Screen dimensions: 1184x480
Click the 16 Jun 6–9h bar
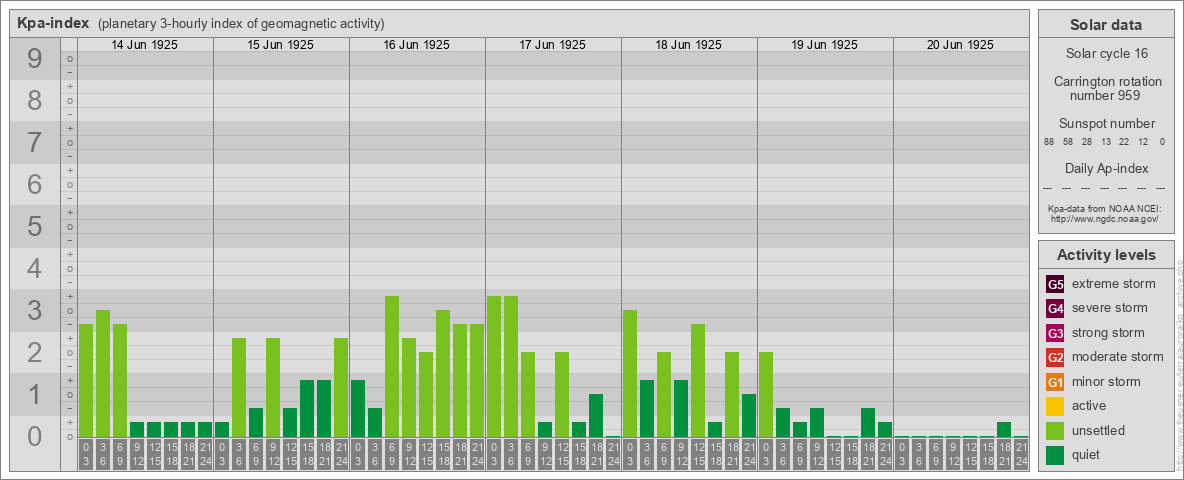(x=392, y=367)
